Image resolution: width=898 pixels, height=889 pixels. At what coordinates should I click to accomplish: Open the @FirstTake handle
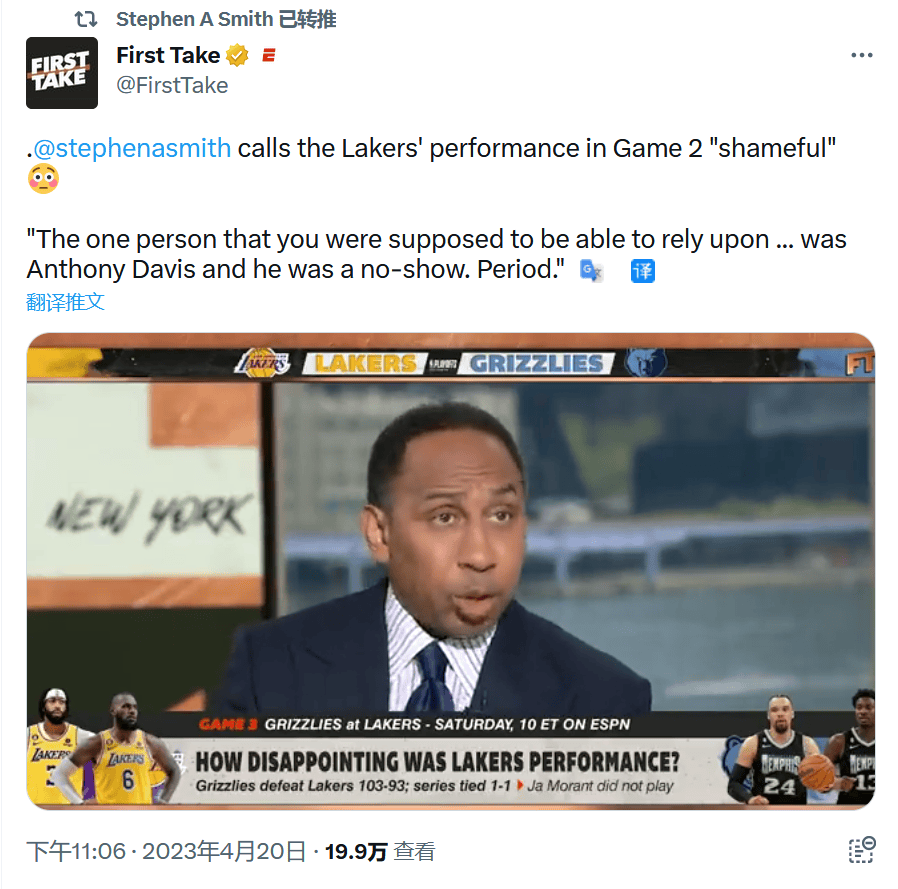(x=172, y=85)
